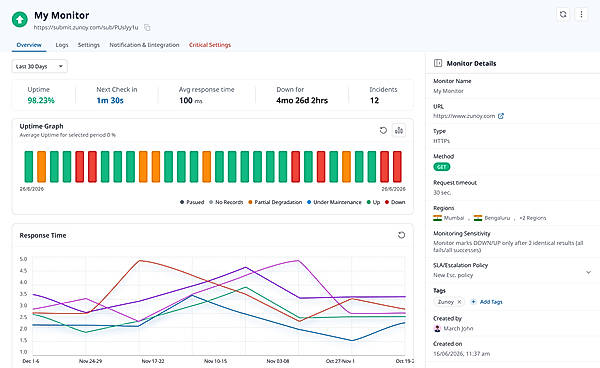The width and height of the screenshot is (600, 368).
Task: Click the 100 ms response time value
Action: 191,100
